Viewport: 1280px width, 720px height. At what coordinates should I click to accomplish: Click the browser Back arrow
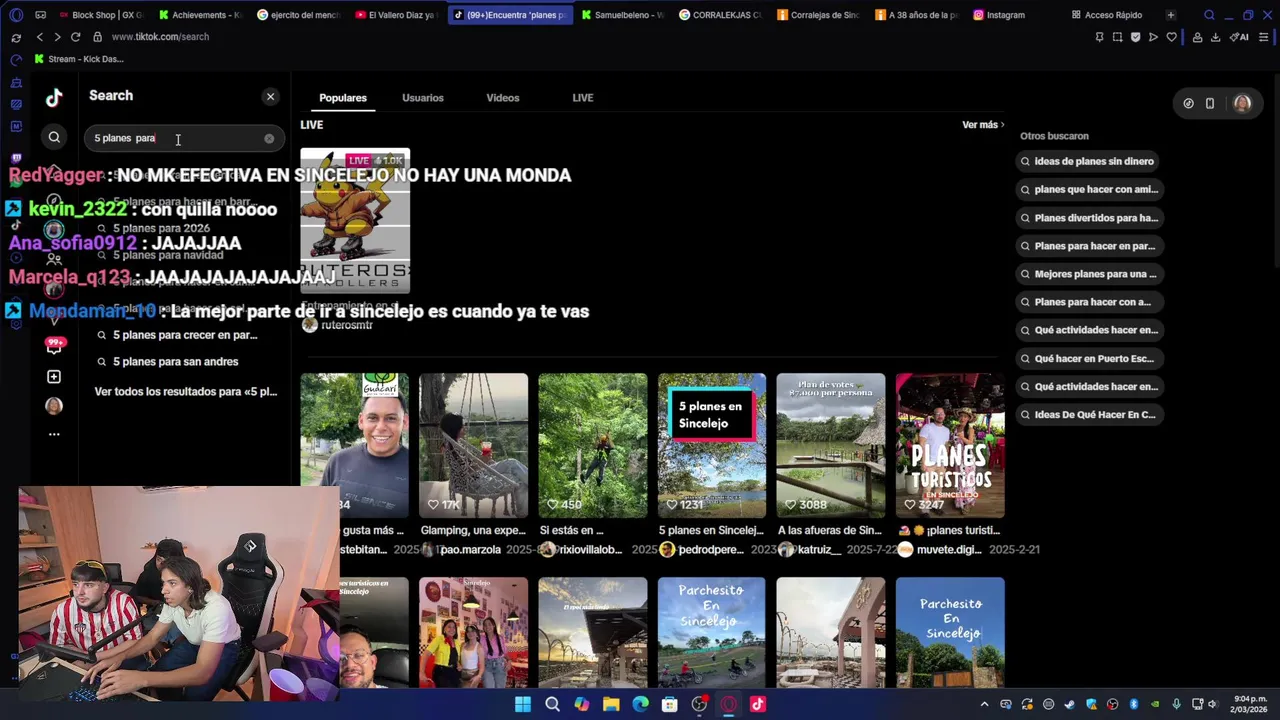pos(39,37)
